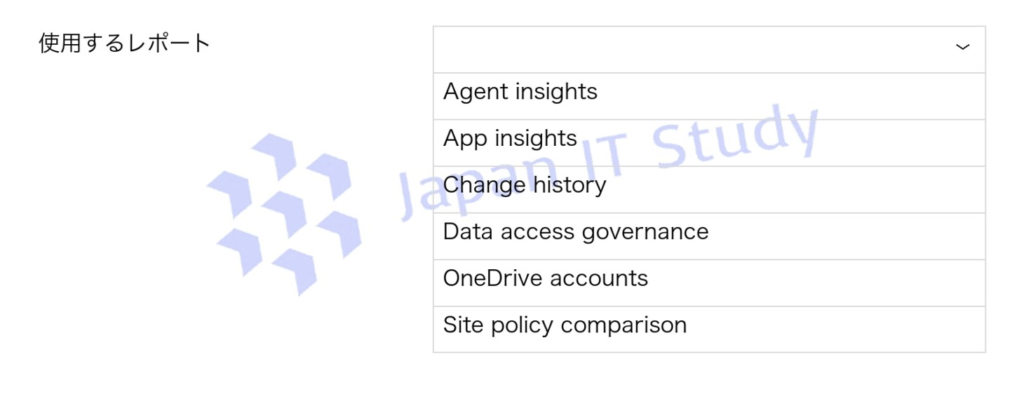Viewport: 1024px width, 401px height.
Task: Click the word App in the second option
Action: (x=464, y=139)
